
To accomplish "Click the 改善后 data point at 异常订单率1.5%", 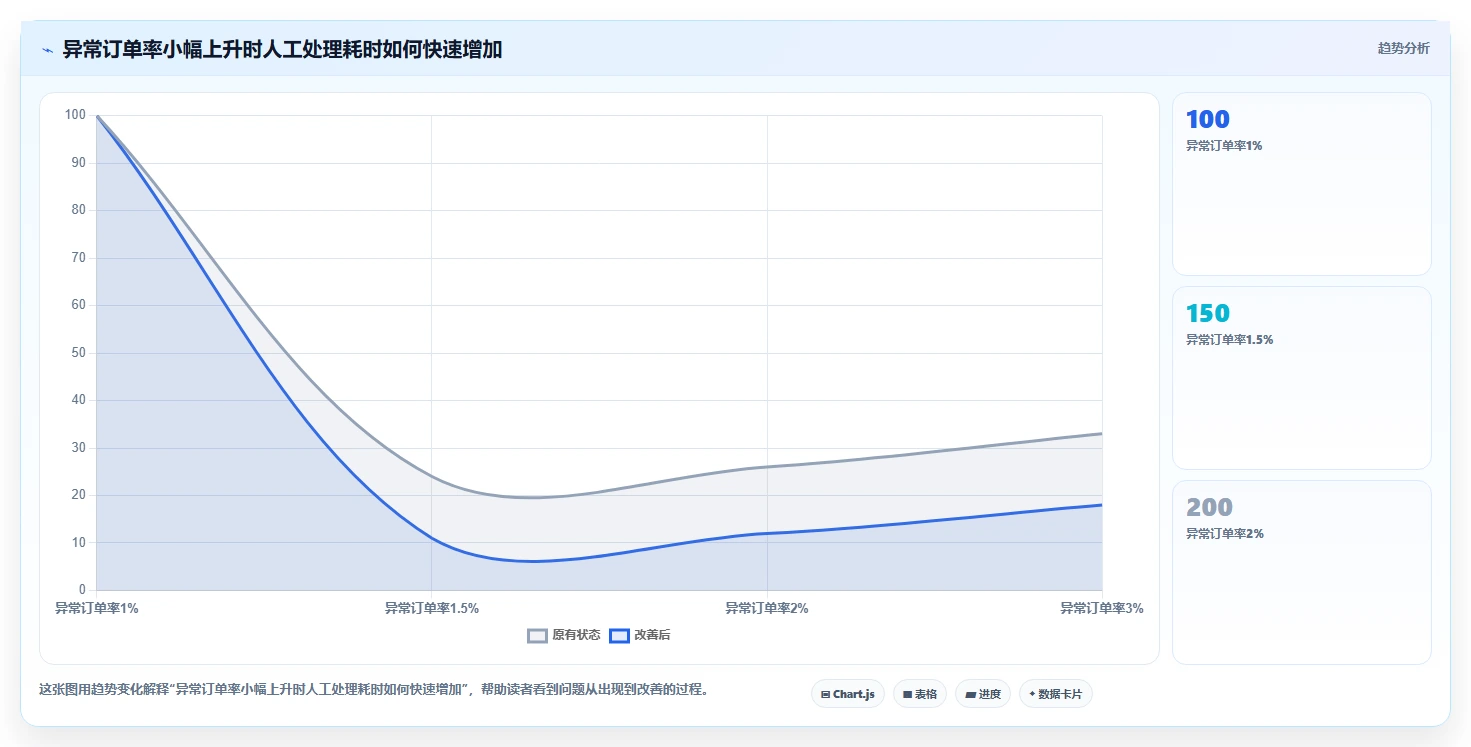I will click(x=432, y=538).
